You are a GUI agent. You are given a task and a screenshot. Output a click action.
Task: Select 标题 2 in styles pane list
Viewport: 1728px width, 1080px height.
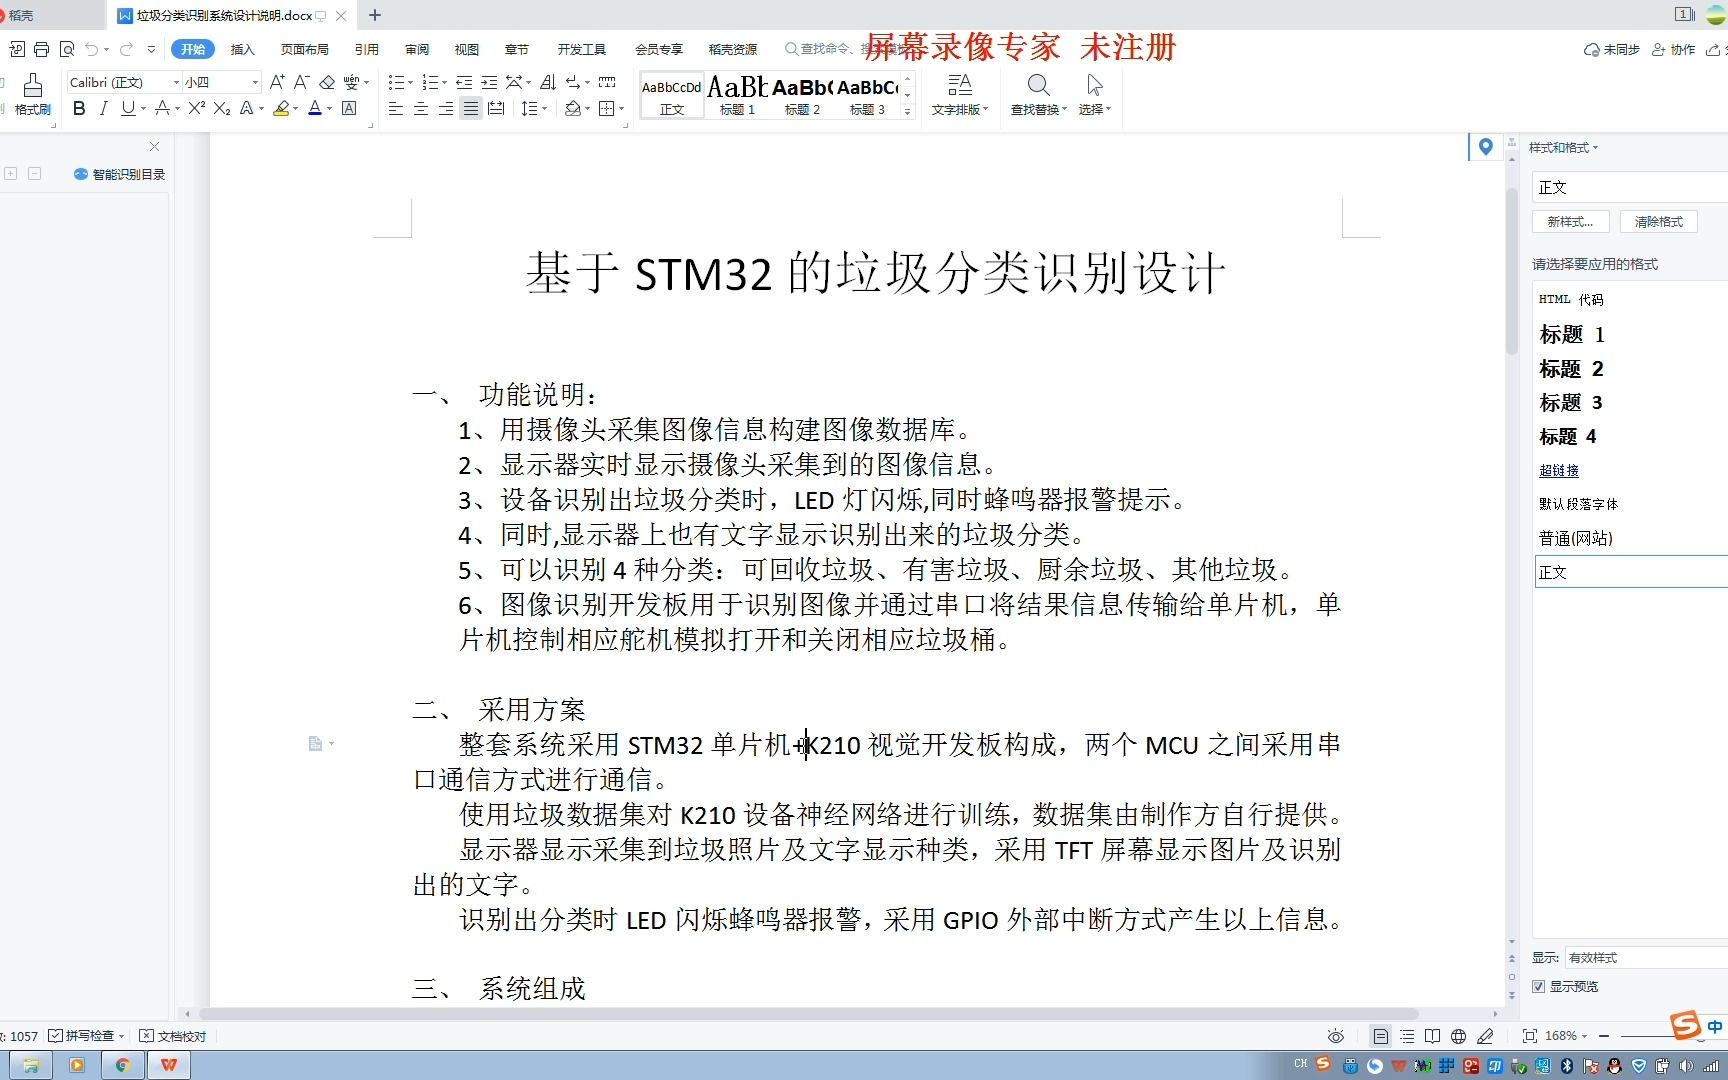[1571, 369]
